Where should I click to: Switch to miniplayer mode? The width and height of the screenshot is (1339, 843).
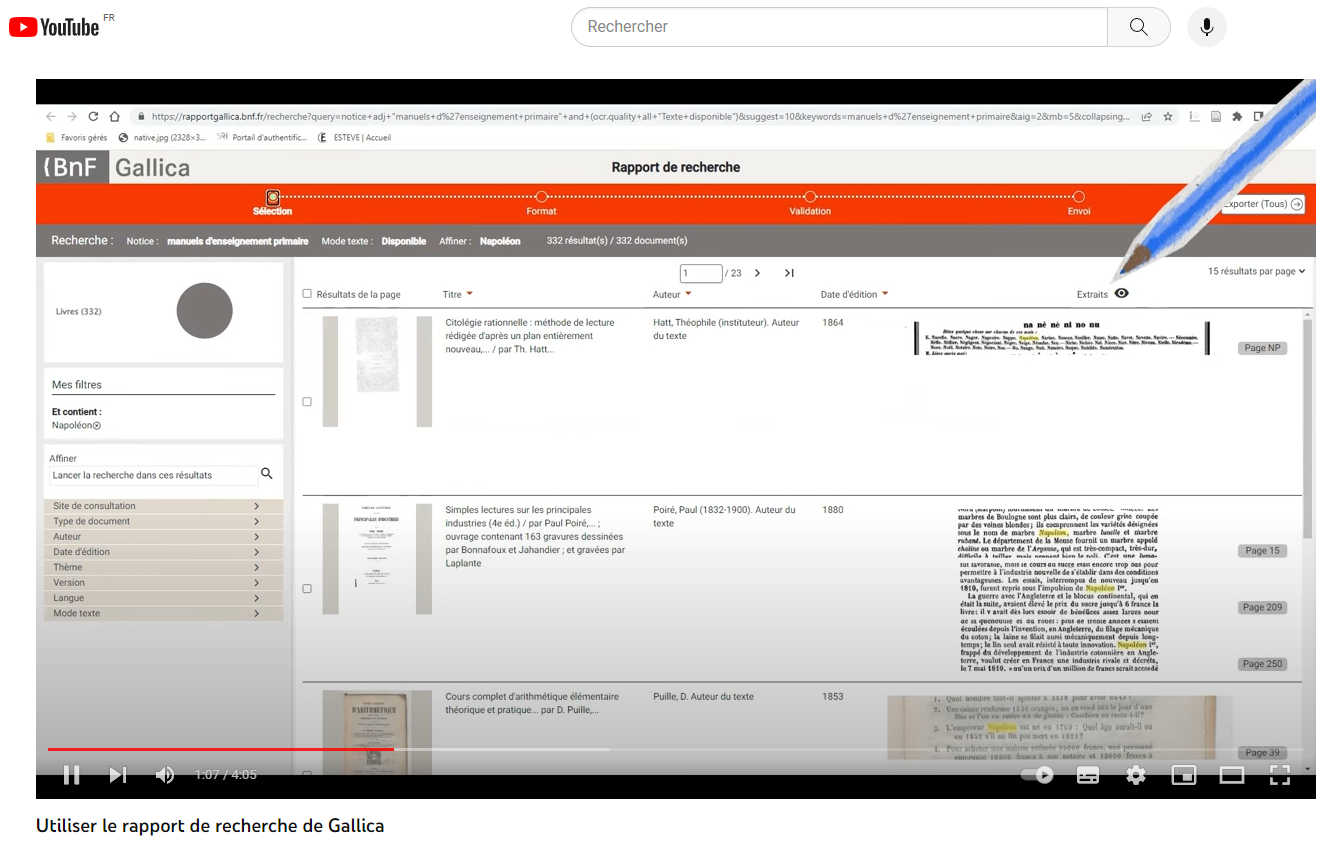[x=1184, y=775]
